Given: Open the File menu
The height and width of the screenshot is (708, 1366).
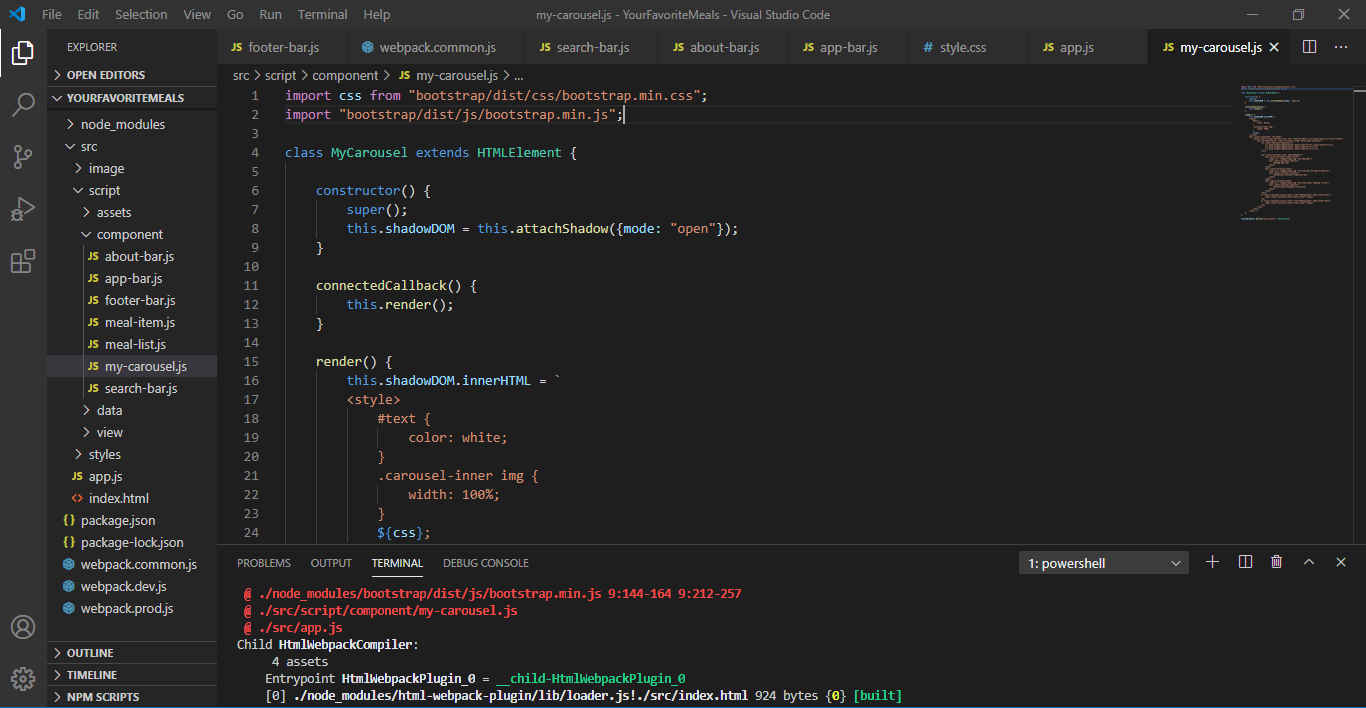Looking at the screenshot, I should tap(52, 14).
